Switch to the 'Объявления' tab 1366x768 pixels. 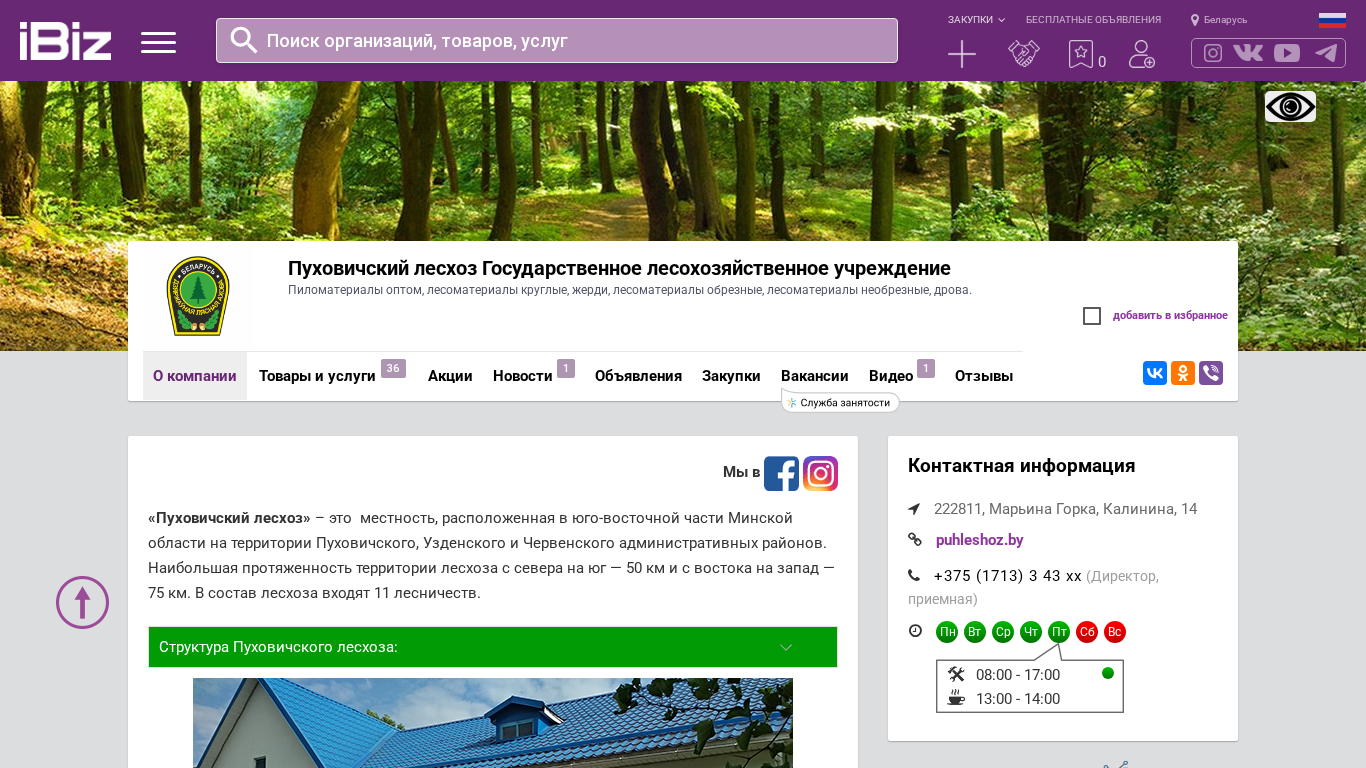(x=638, y=376)
